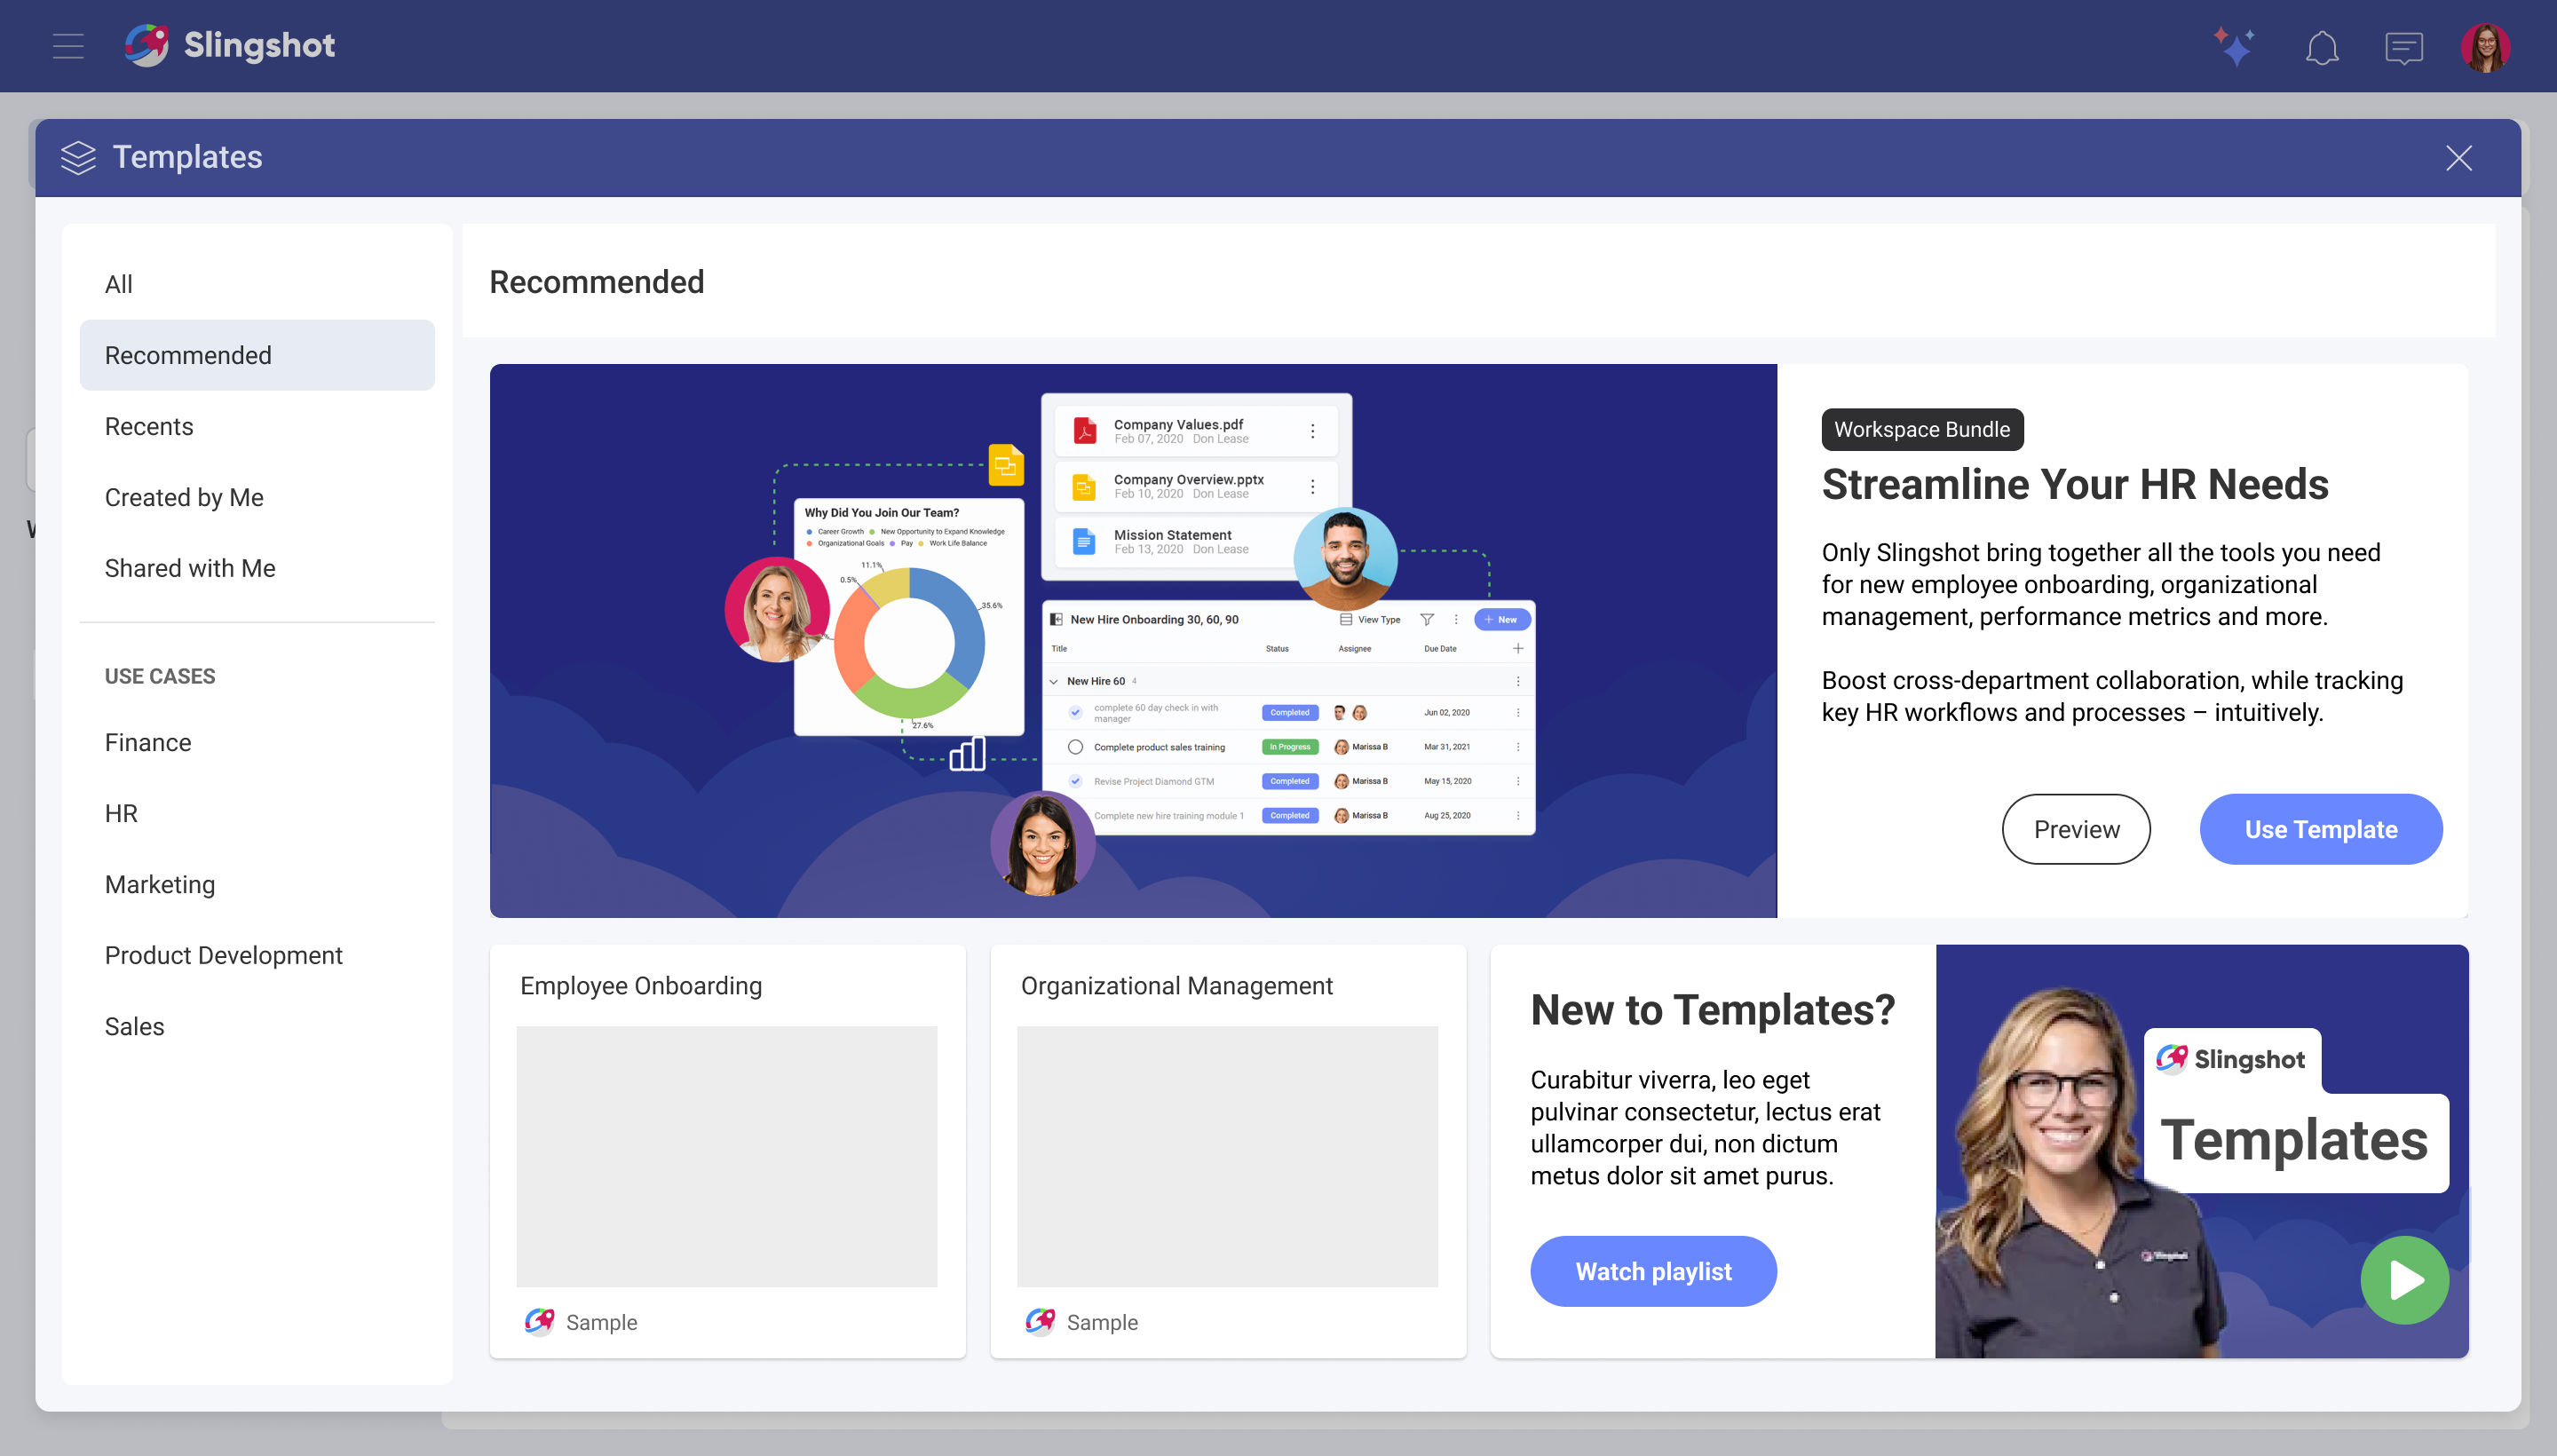Screen dimensions: 2557x1456
Task: Select the Product Development use case
Action: tap(257, 955)
